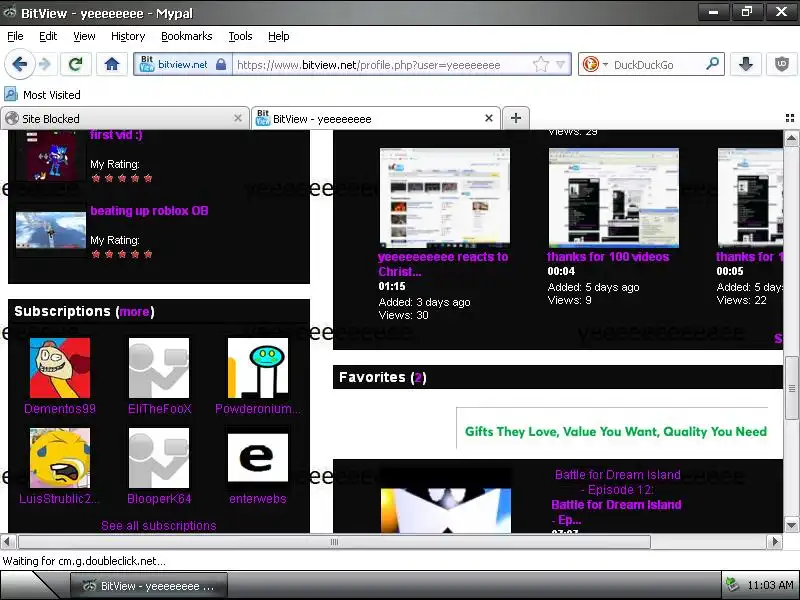The width and height of the screenshot is (800, 600).
Task: Open enterwebs 'e' avatar
Action: tap(258, 458)
